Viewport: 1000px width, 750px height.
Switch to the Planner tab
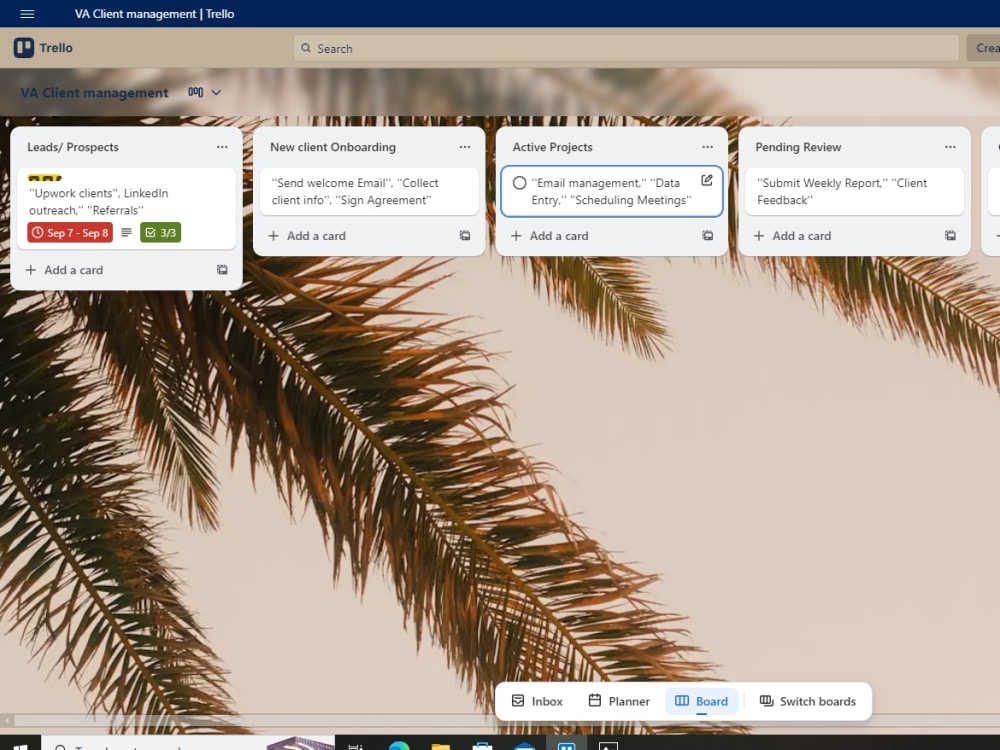(619, 701)
